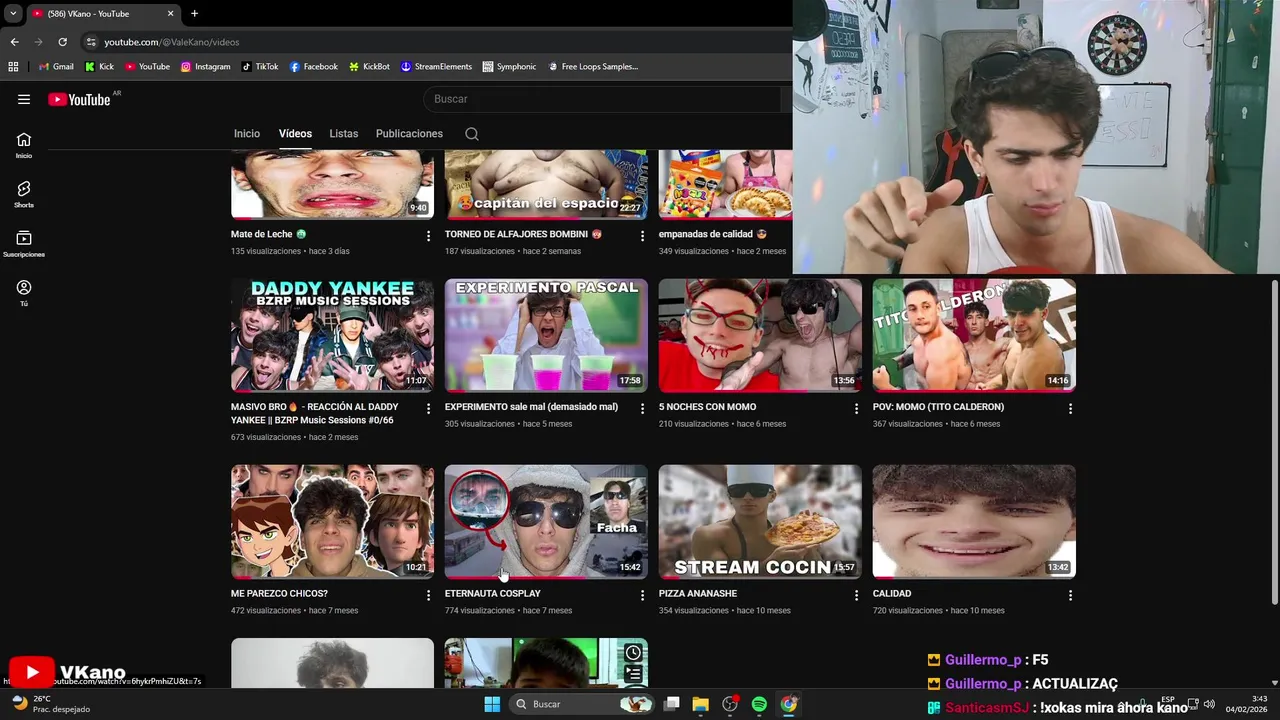Close the VKano YouTube browser tab
The height and width of the screenshot is (720, 1280).
(x=170, y=14)
